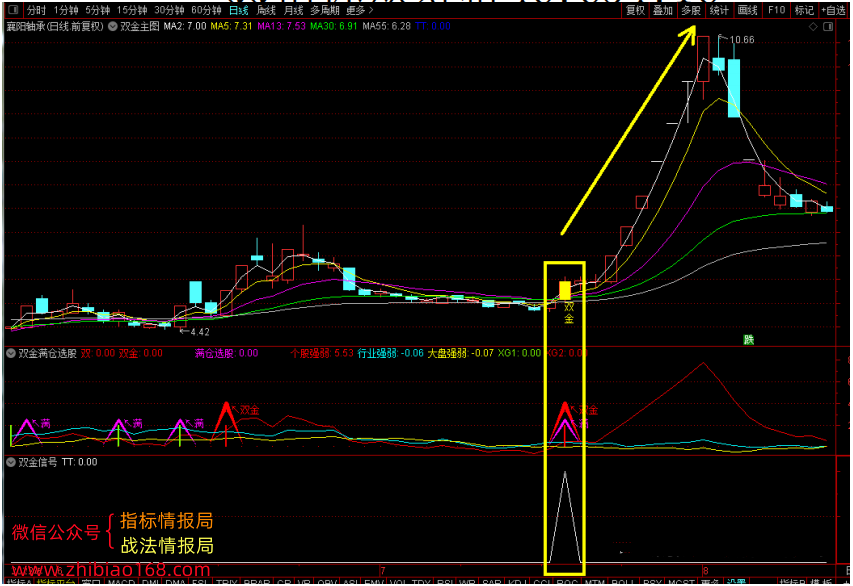Screen dimensions: 853x586
Task: Click the 标记 mark button
Action: pos(804,10)
